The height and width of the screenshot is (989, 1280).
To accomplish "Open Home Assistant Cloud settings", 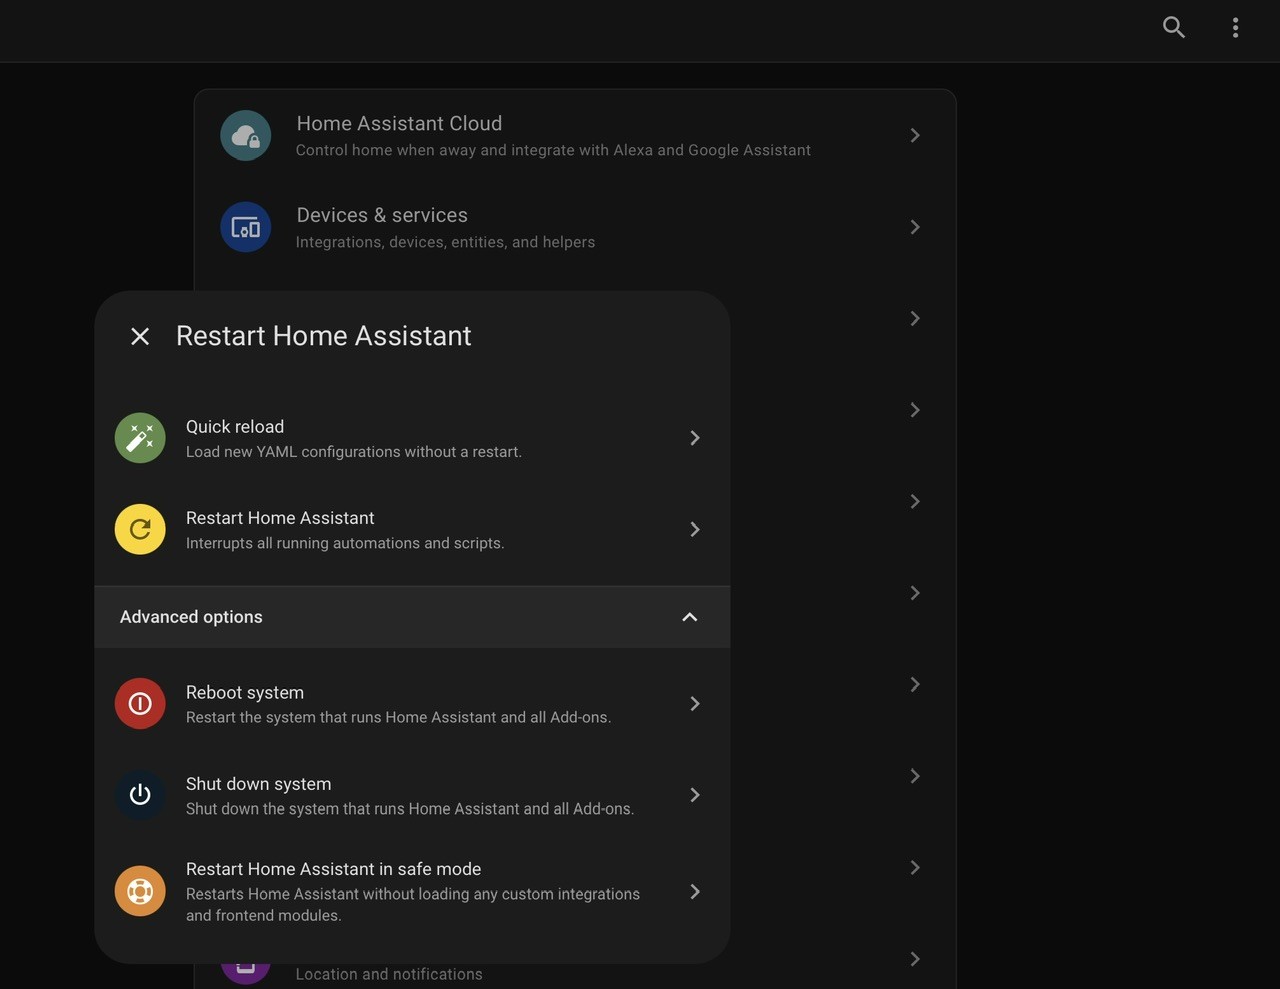I will (x=575, y=136).
